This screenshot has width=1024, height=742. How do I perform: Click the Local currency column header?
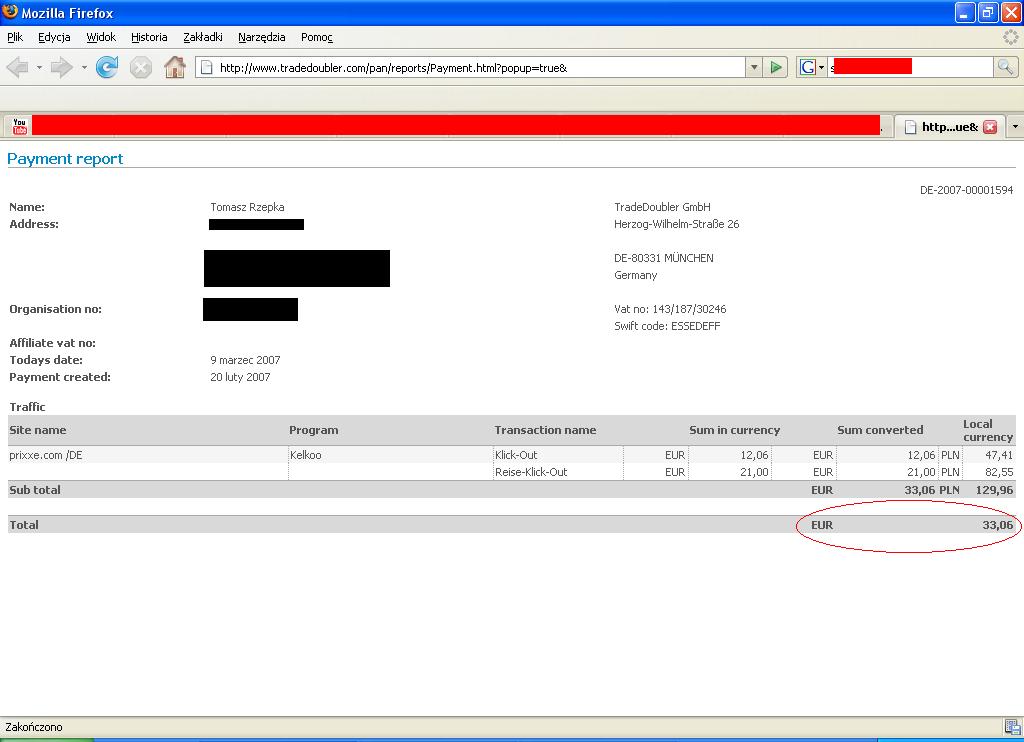pos(987,430)
